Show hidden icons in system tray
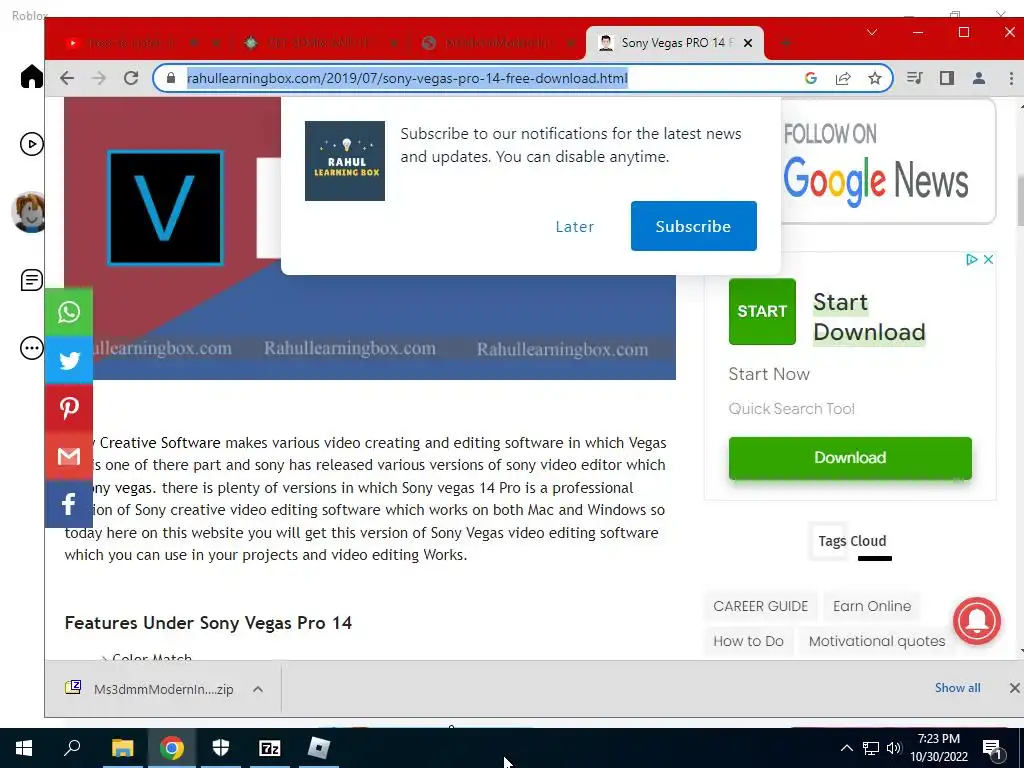1024x768 pixels. pyautogui.click(x=846, y=748)
